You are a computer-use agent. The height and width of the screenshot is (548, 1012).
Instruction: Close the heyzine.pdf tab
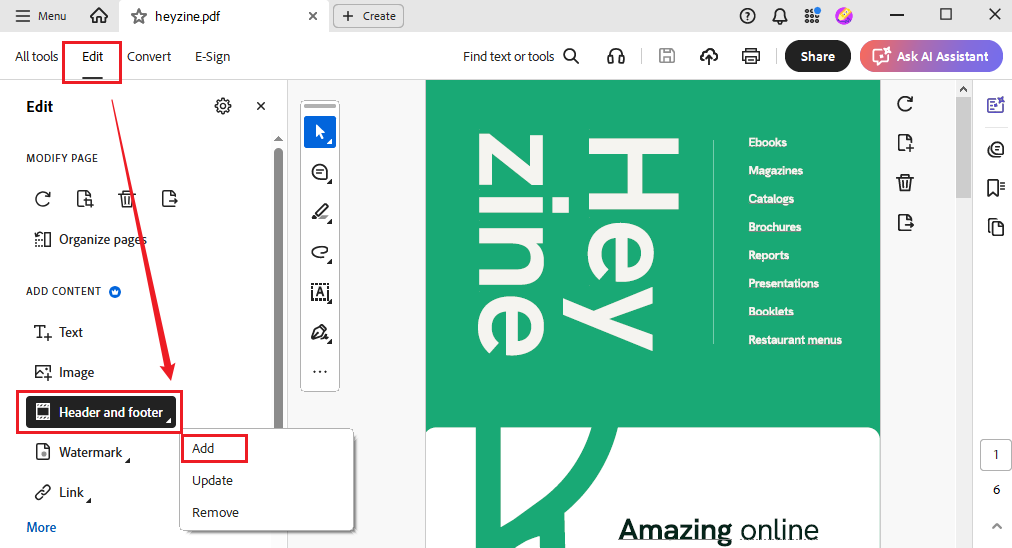[313, 16]
